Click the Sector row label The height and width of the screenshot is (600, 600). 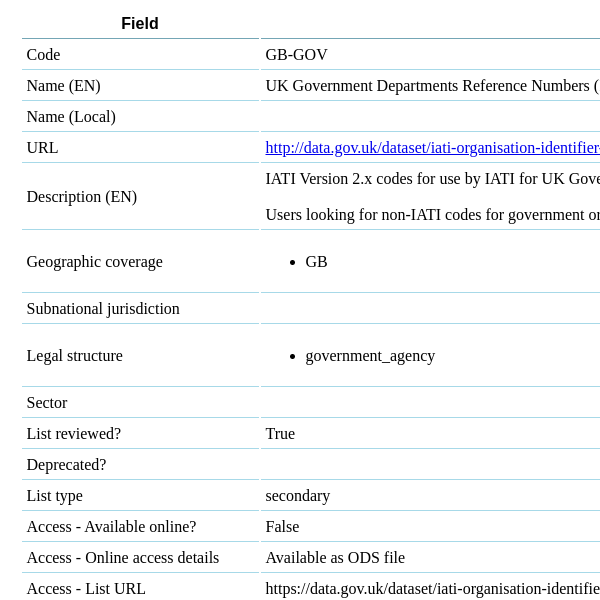click(x=47, y=403)
